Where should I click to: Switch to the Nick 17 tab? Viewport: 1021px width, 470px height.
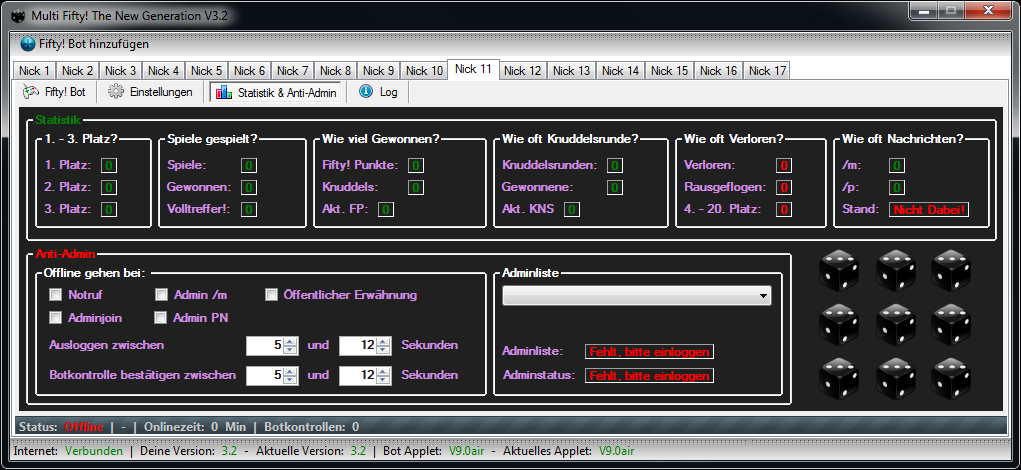point(768,71)
